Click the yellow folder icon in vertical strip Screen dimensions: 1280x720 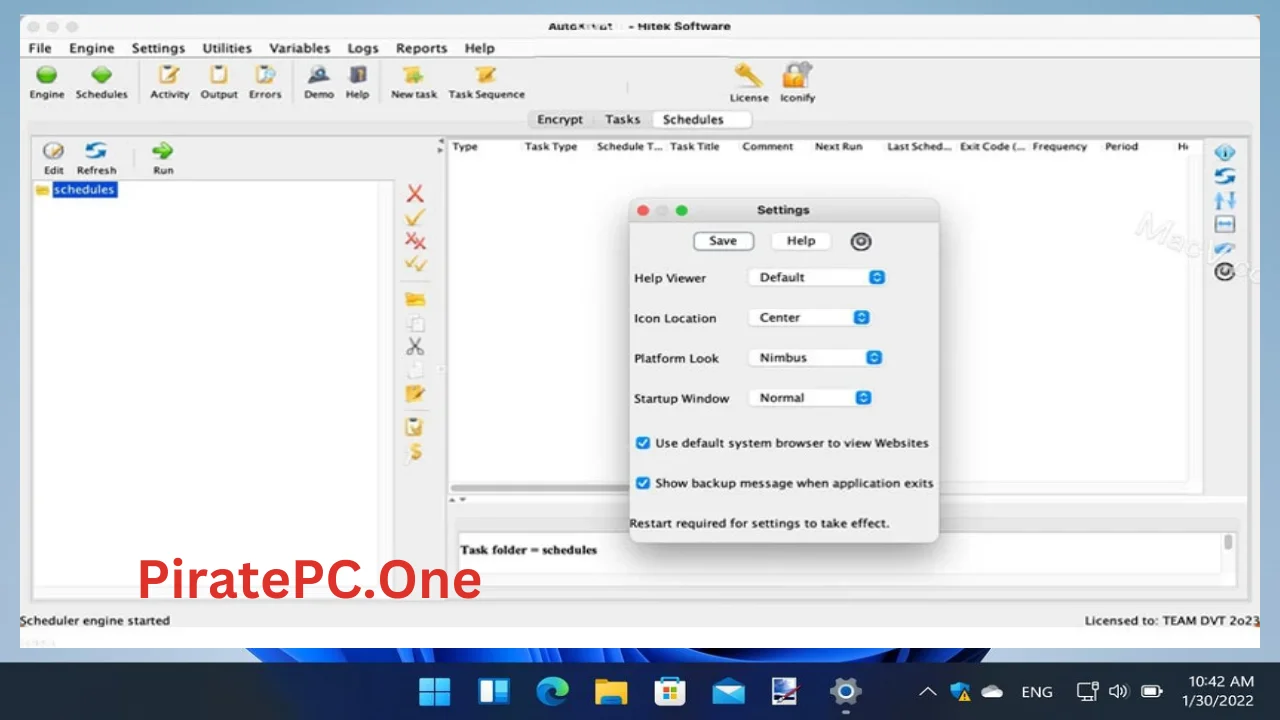coord(415,299)
